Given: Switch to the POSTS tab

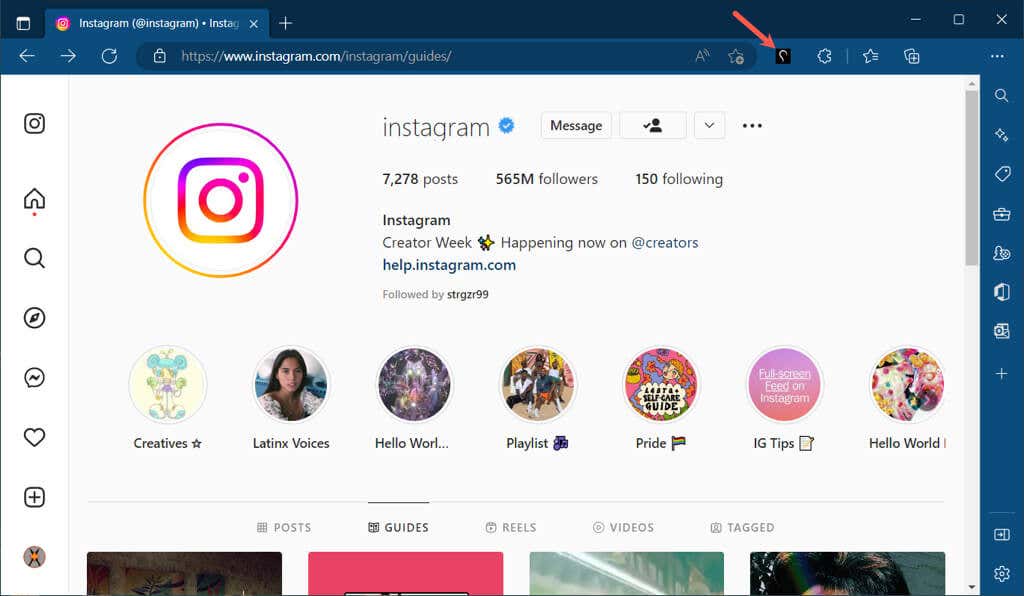Looking at the screenshot, I should (x=284, y=527).
